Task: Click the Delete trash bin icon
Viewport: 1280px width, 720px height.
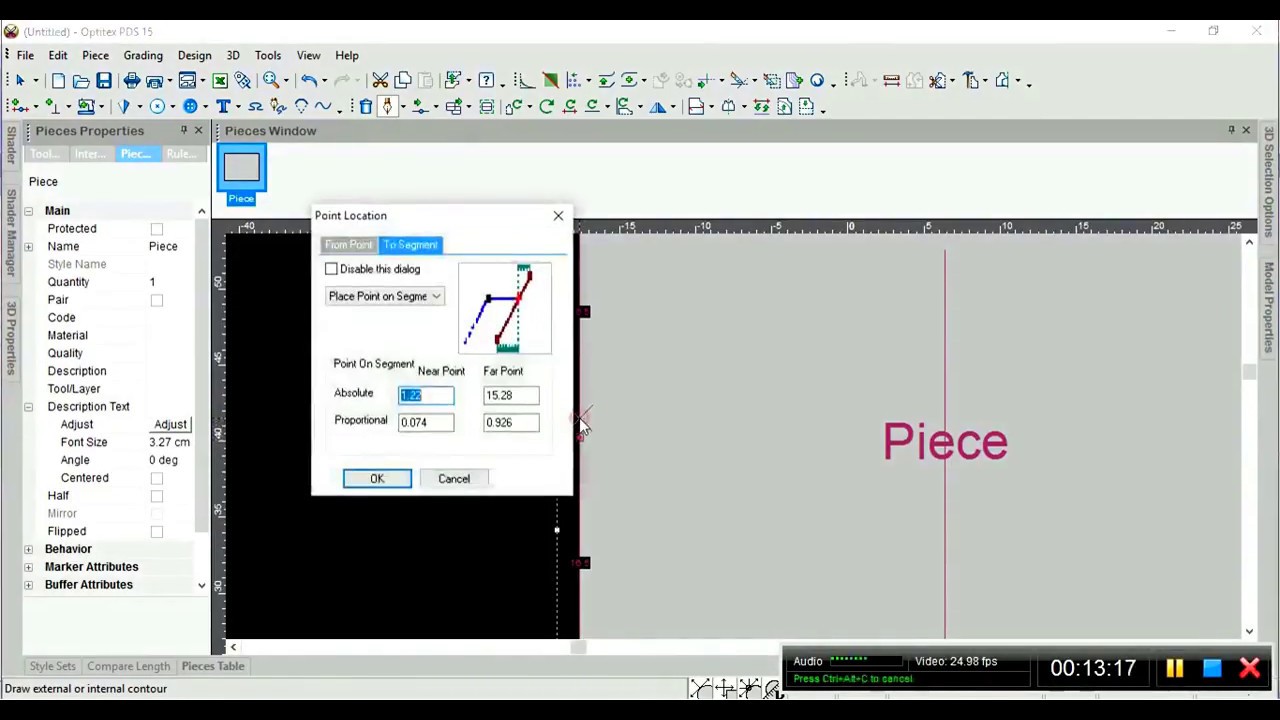Action: click(366, 106)
